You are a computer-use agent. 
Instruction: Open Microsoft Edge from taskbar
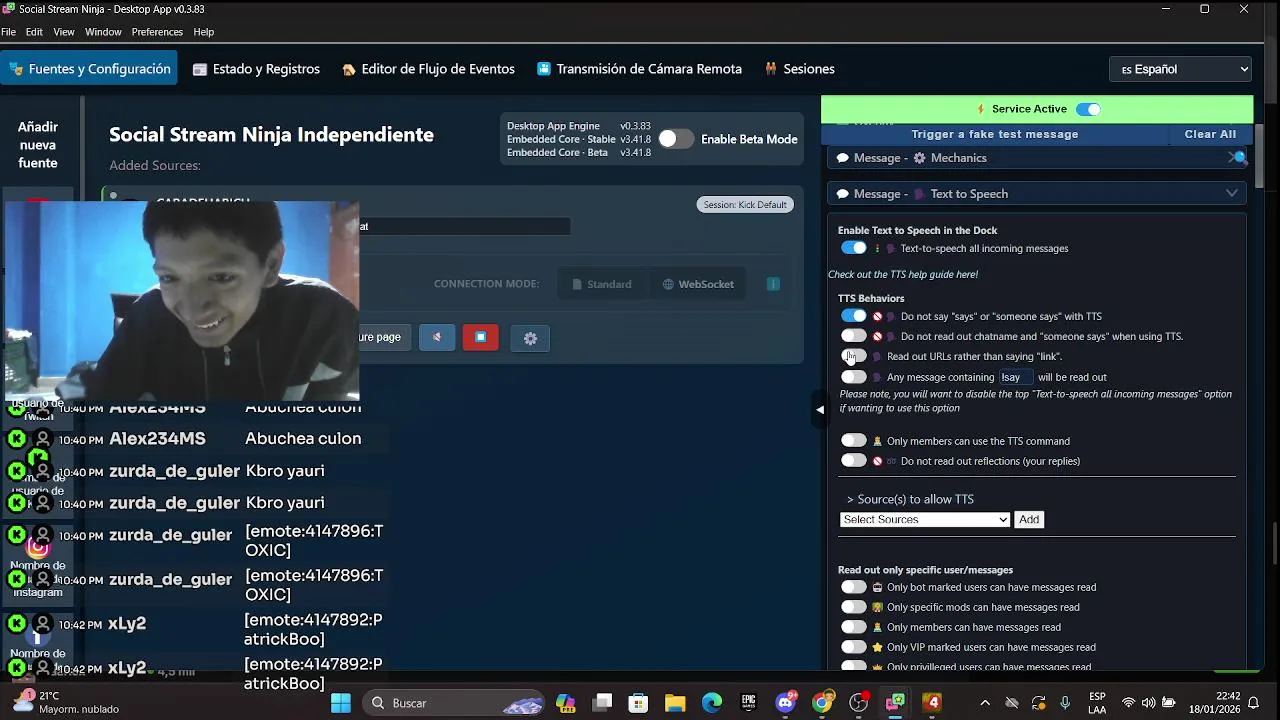click(x=712, y=703)
